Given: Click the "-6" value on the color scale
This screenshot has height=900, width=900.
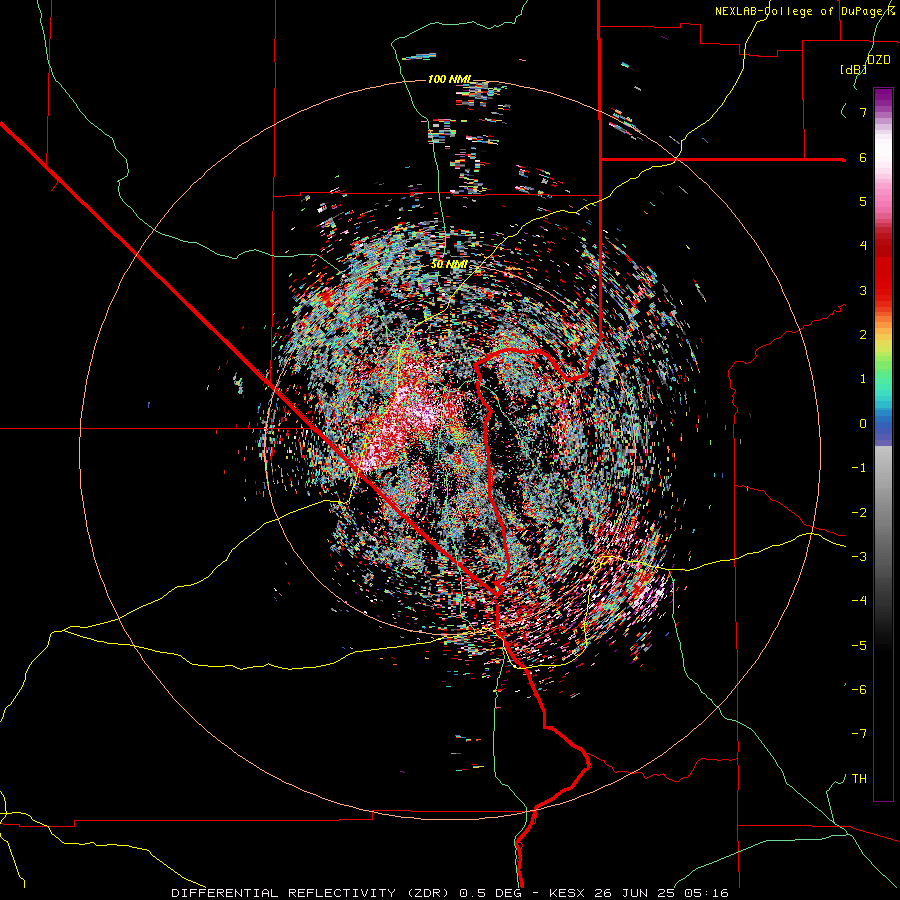Looking at the screenshot, I should [859, 689].
